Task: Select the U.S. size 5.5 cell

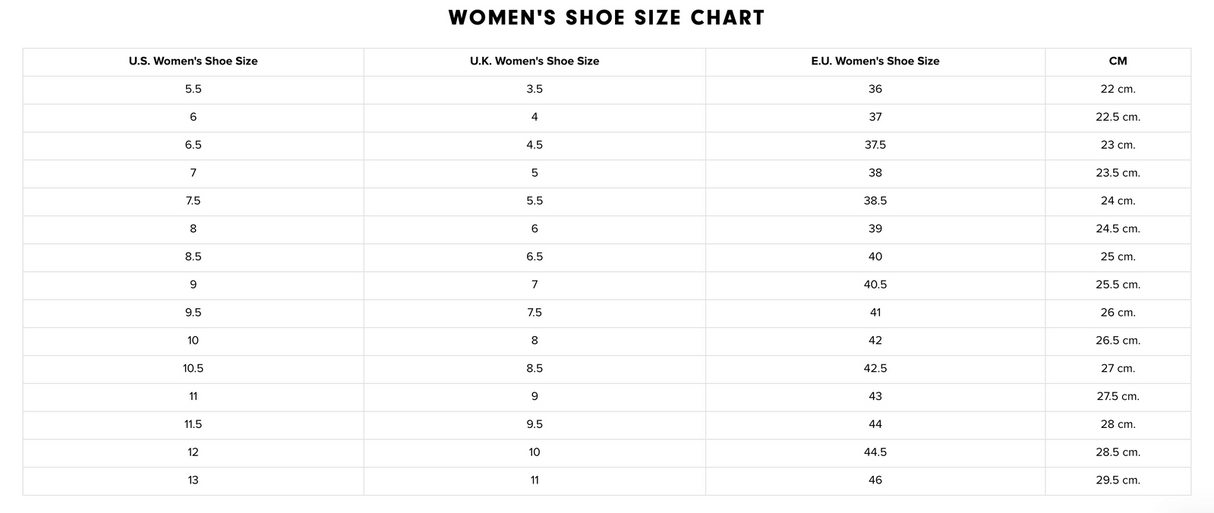Action: coord(193,89)
